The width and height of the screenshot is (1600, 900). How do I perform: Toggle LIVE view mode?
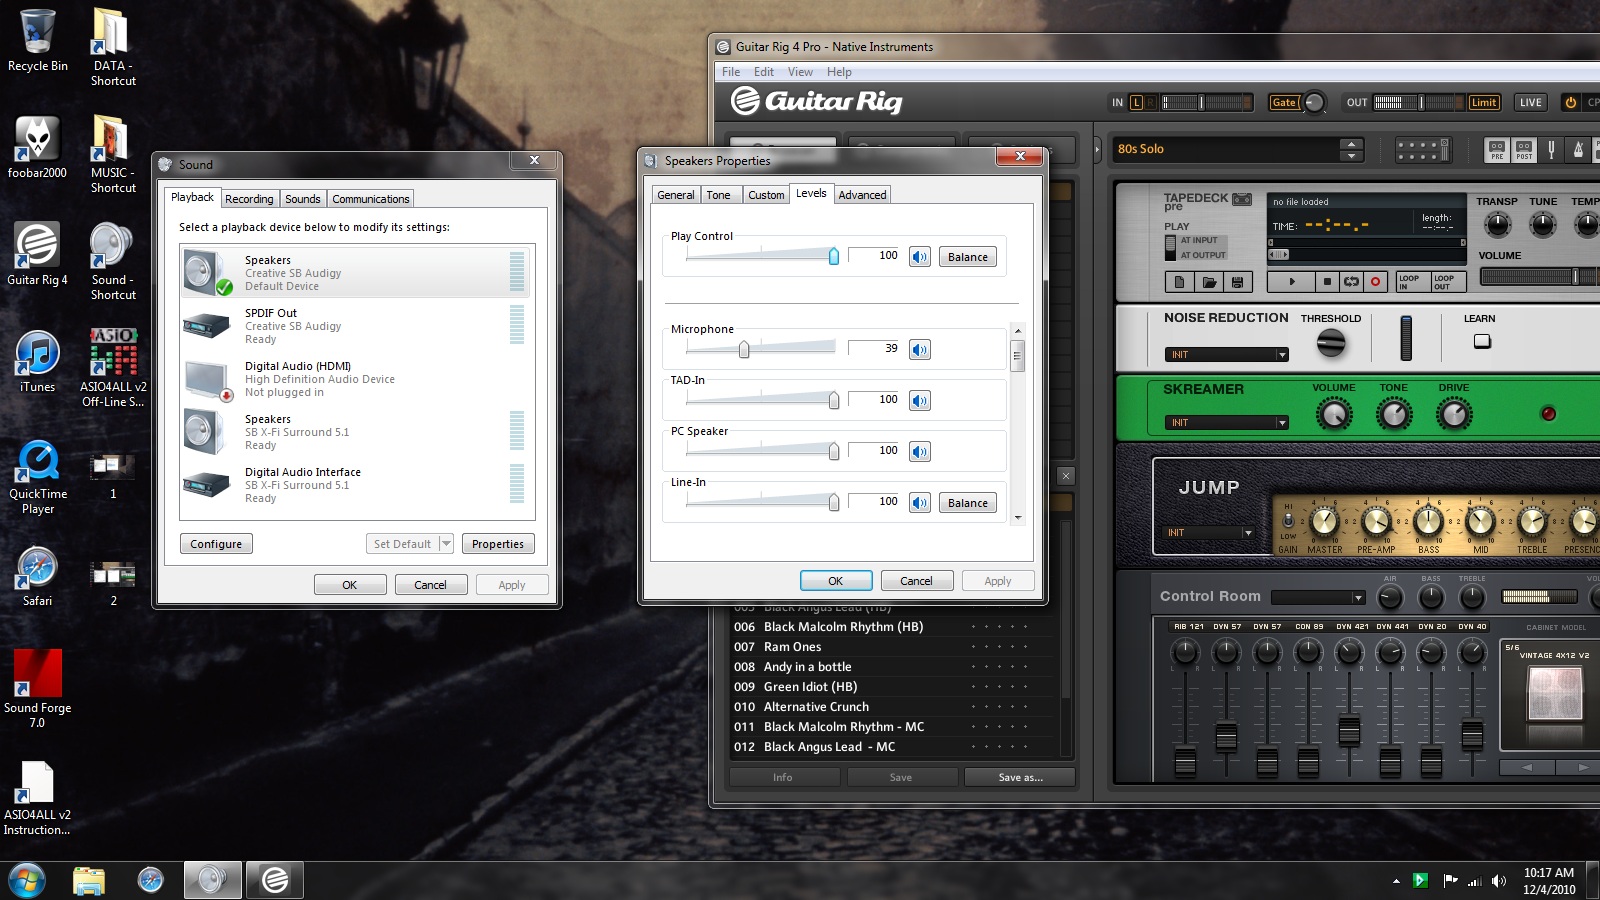pos(1530,102)
